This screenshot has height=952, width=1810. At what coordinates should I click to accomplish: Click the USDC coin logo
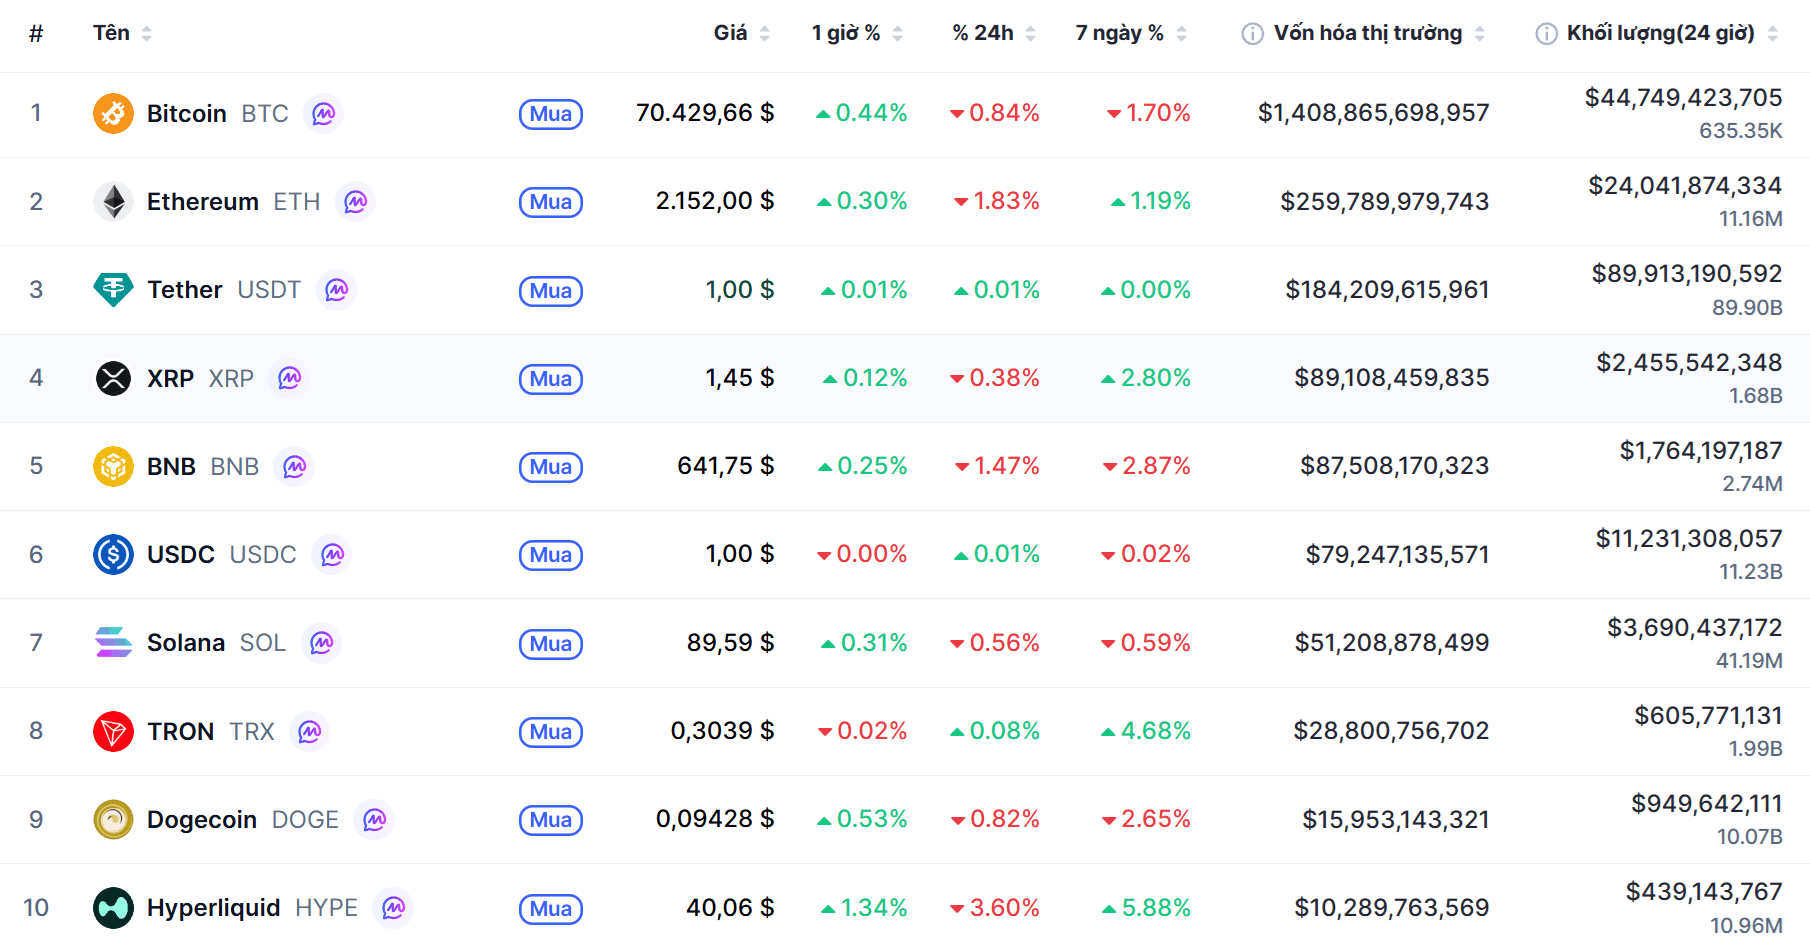[x=113, y=554]
